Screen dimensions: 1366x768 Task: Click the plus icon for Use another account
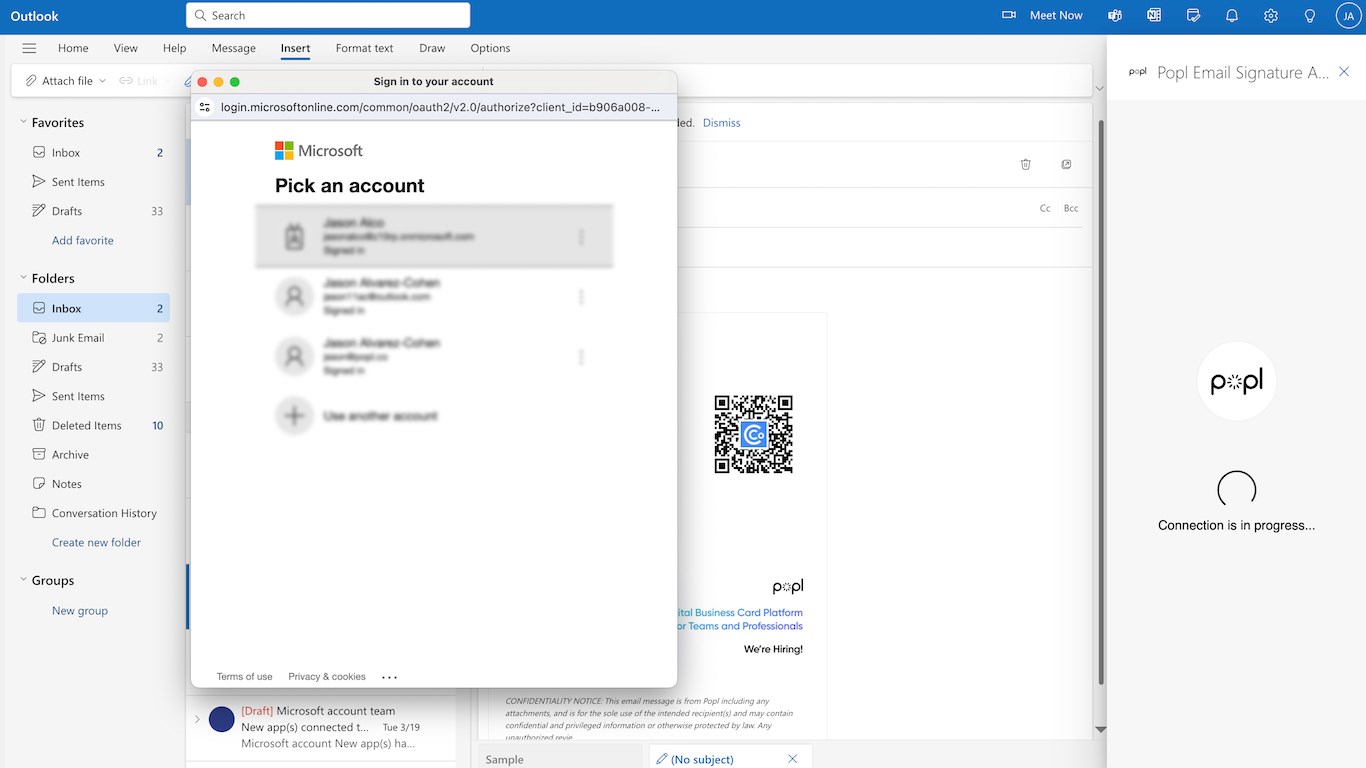(x=294, y=416)
